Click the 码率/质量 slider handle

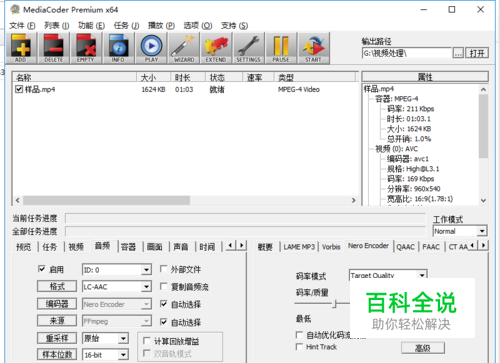[x=336, y=304]
